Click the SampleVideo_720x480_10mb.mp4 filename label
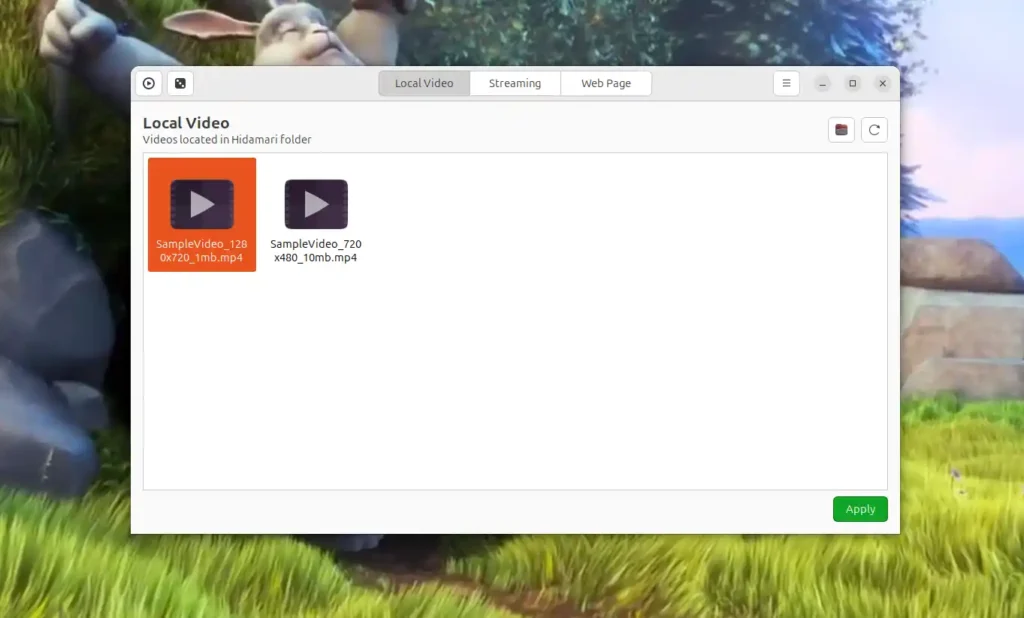This screenshot has width=1024, height=618. [316, 251]
